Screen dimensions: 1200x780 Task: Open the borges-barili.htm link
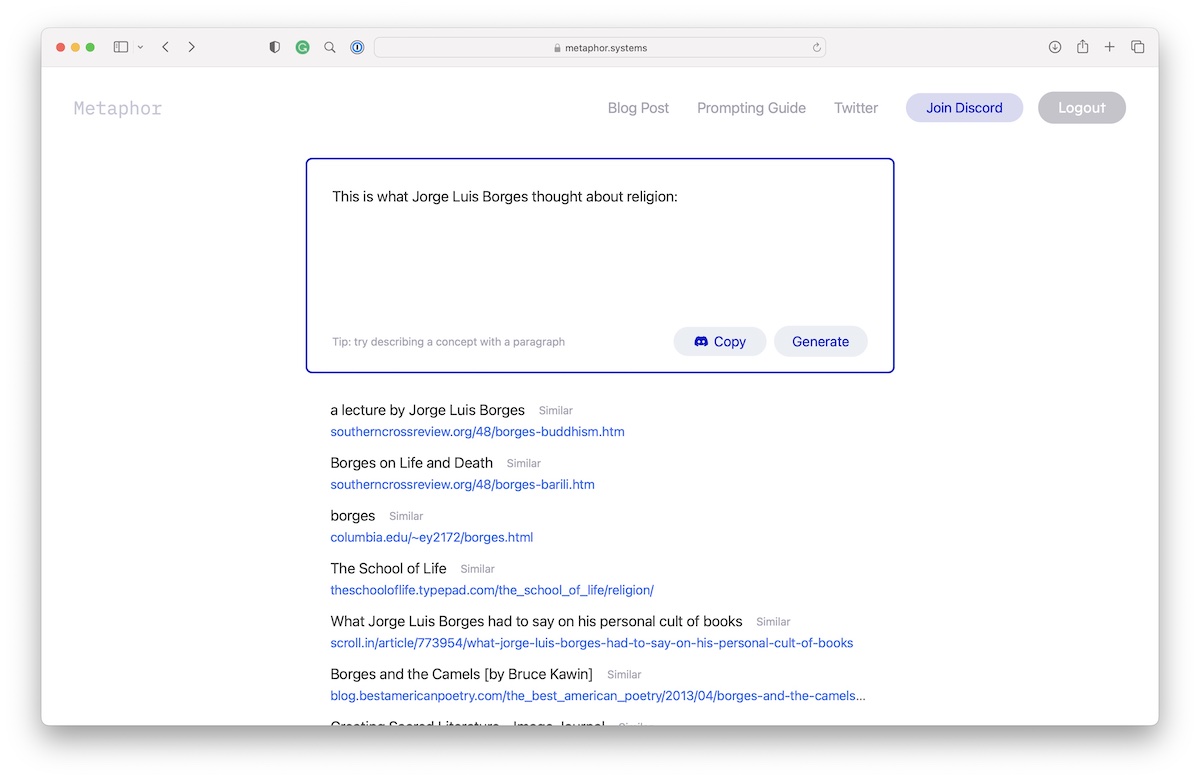(462, 485)
